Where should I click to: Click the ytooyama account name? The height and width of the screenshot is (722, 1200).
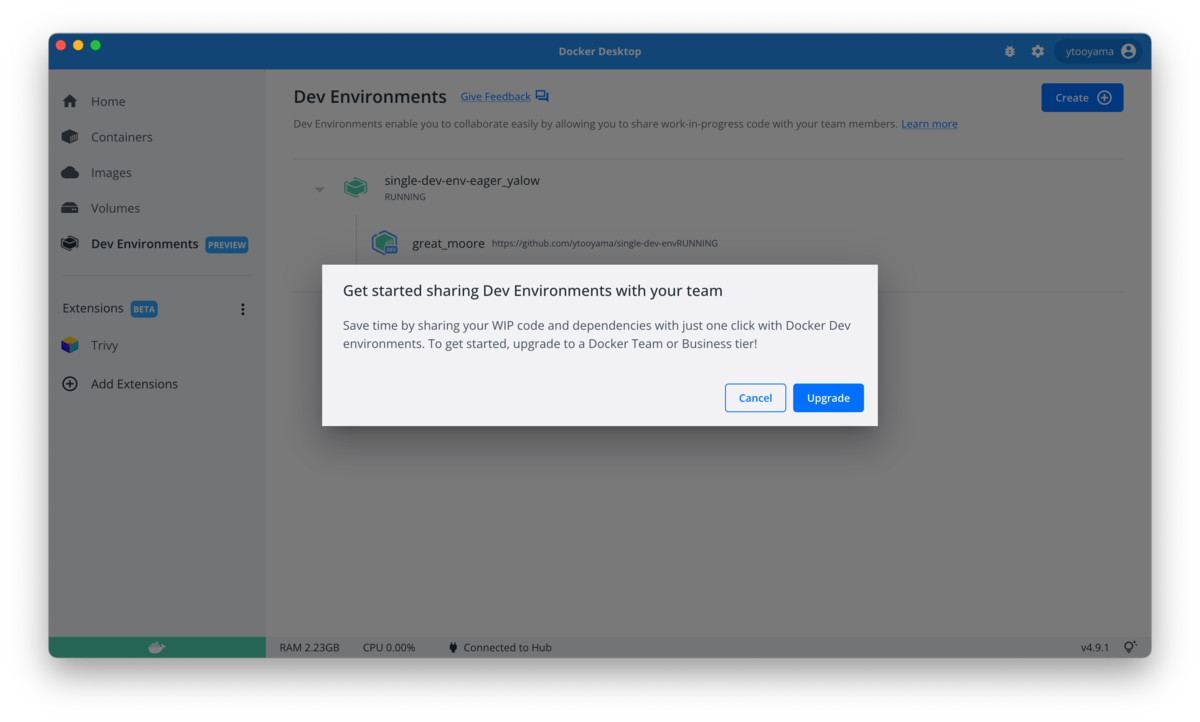[1089, 51]
